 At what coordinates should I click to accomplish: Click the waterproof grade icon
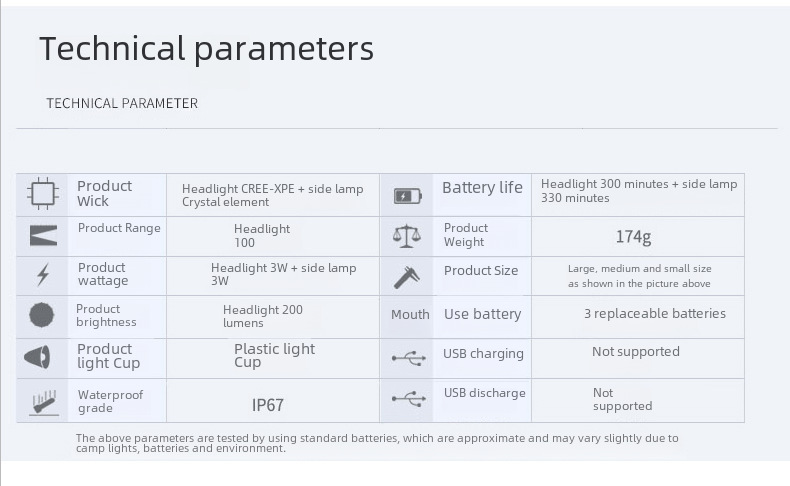pos(44,402)
